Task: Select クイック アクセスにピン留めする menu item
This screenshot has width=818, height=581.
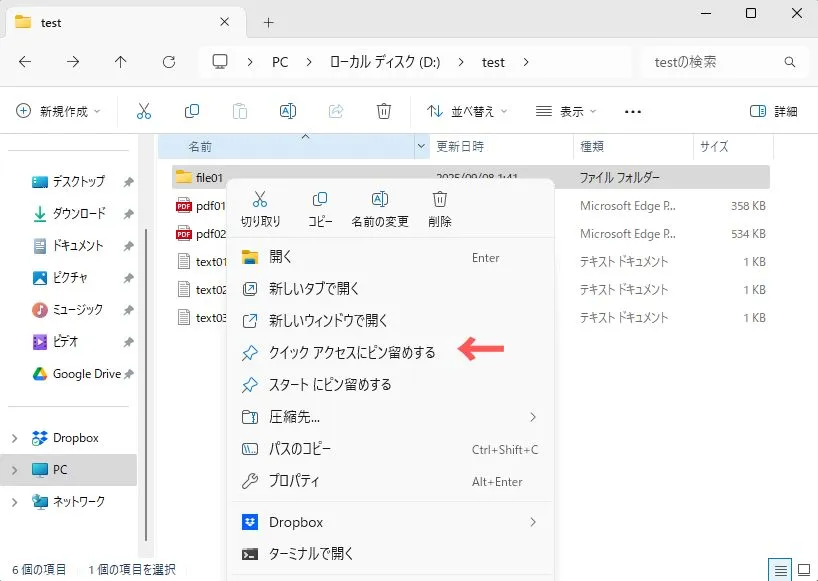Action: tap(352, 352)
